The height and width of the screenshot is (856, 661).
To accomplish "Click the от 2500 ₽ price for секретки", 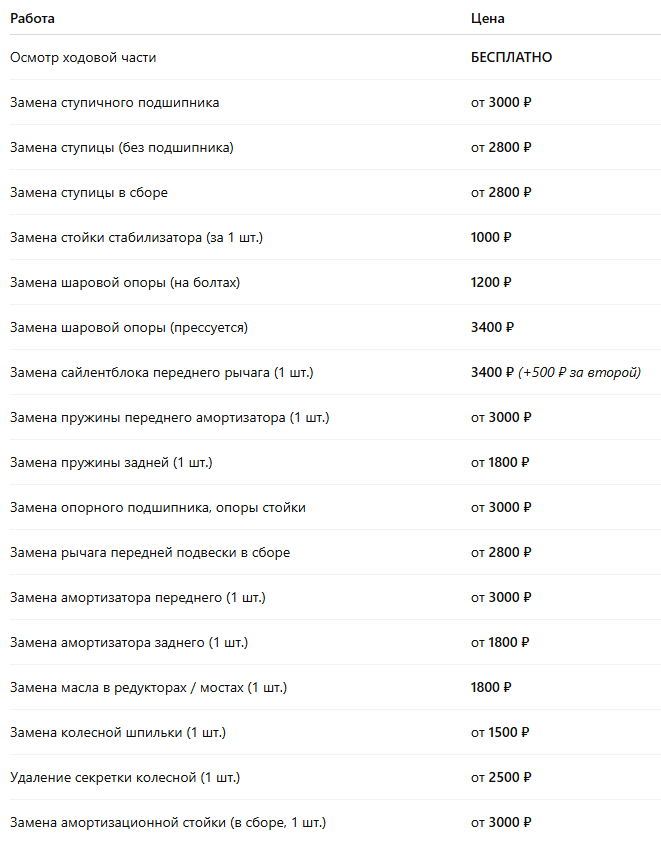I will [501, 777].
